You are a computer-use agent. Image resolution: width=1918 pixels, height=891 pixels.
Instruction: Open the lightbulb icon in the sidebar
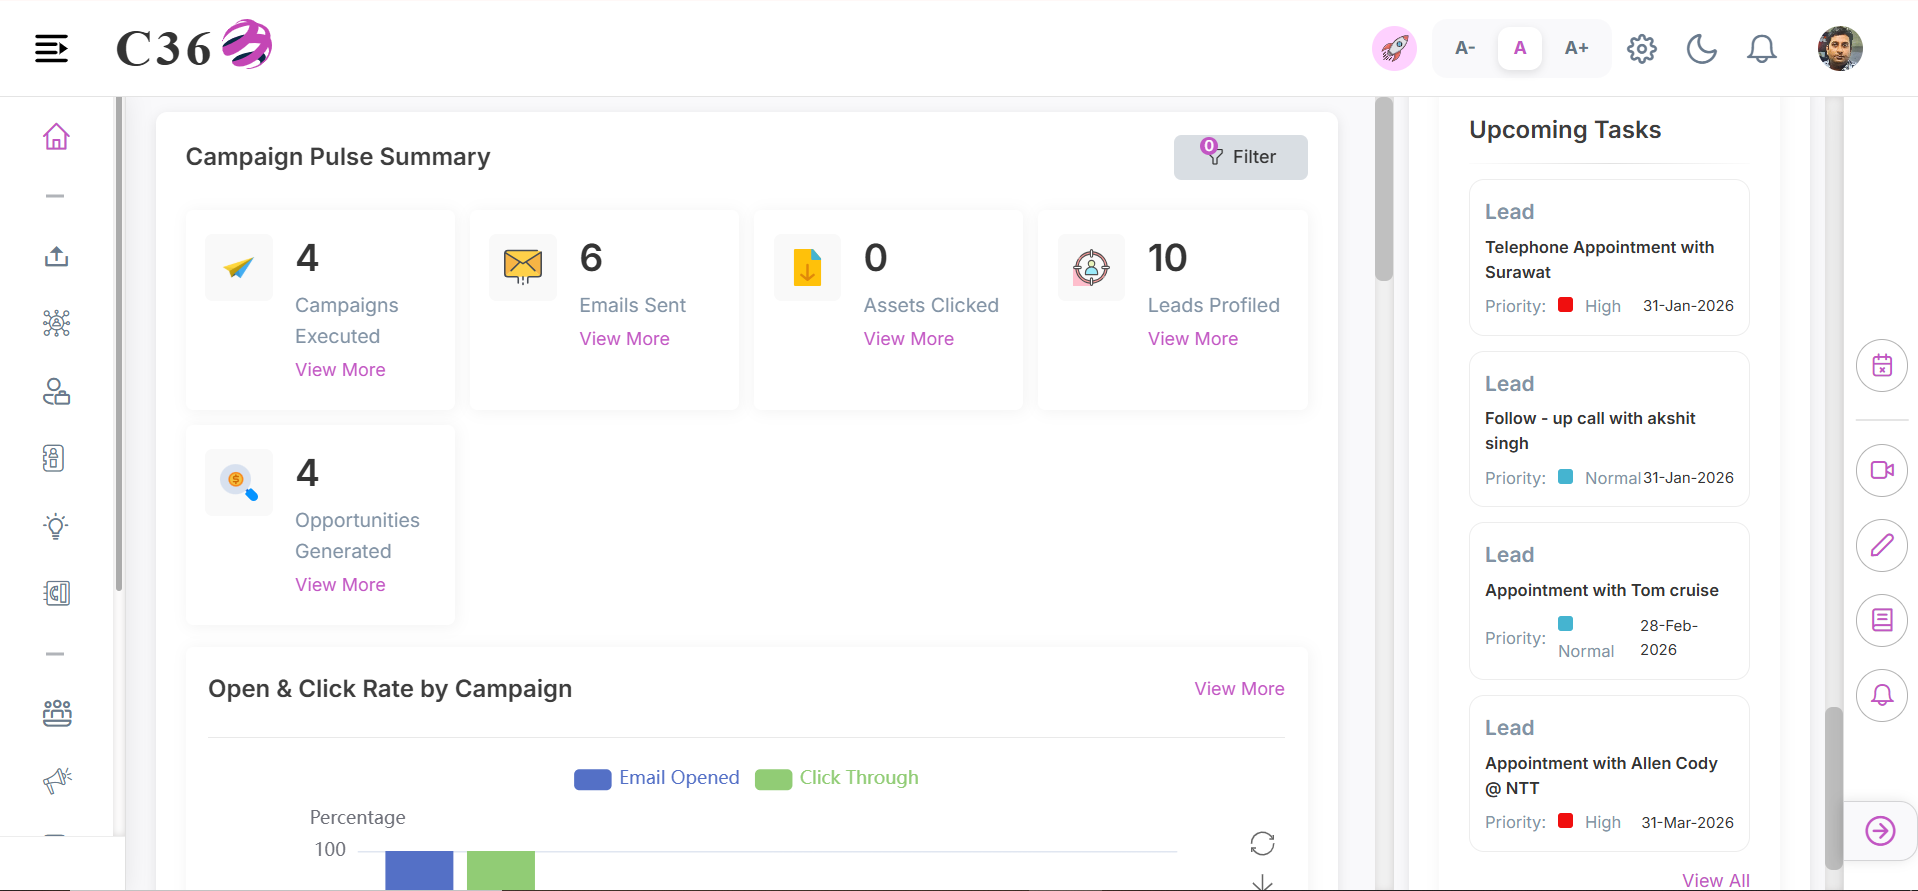(x=56, y=526)
